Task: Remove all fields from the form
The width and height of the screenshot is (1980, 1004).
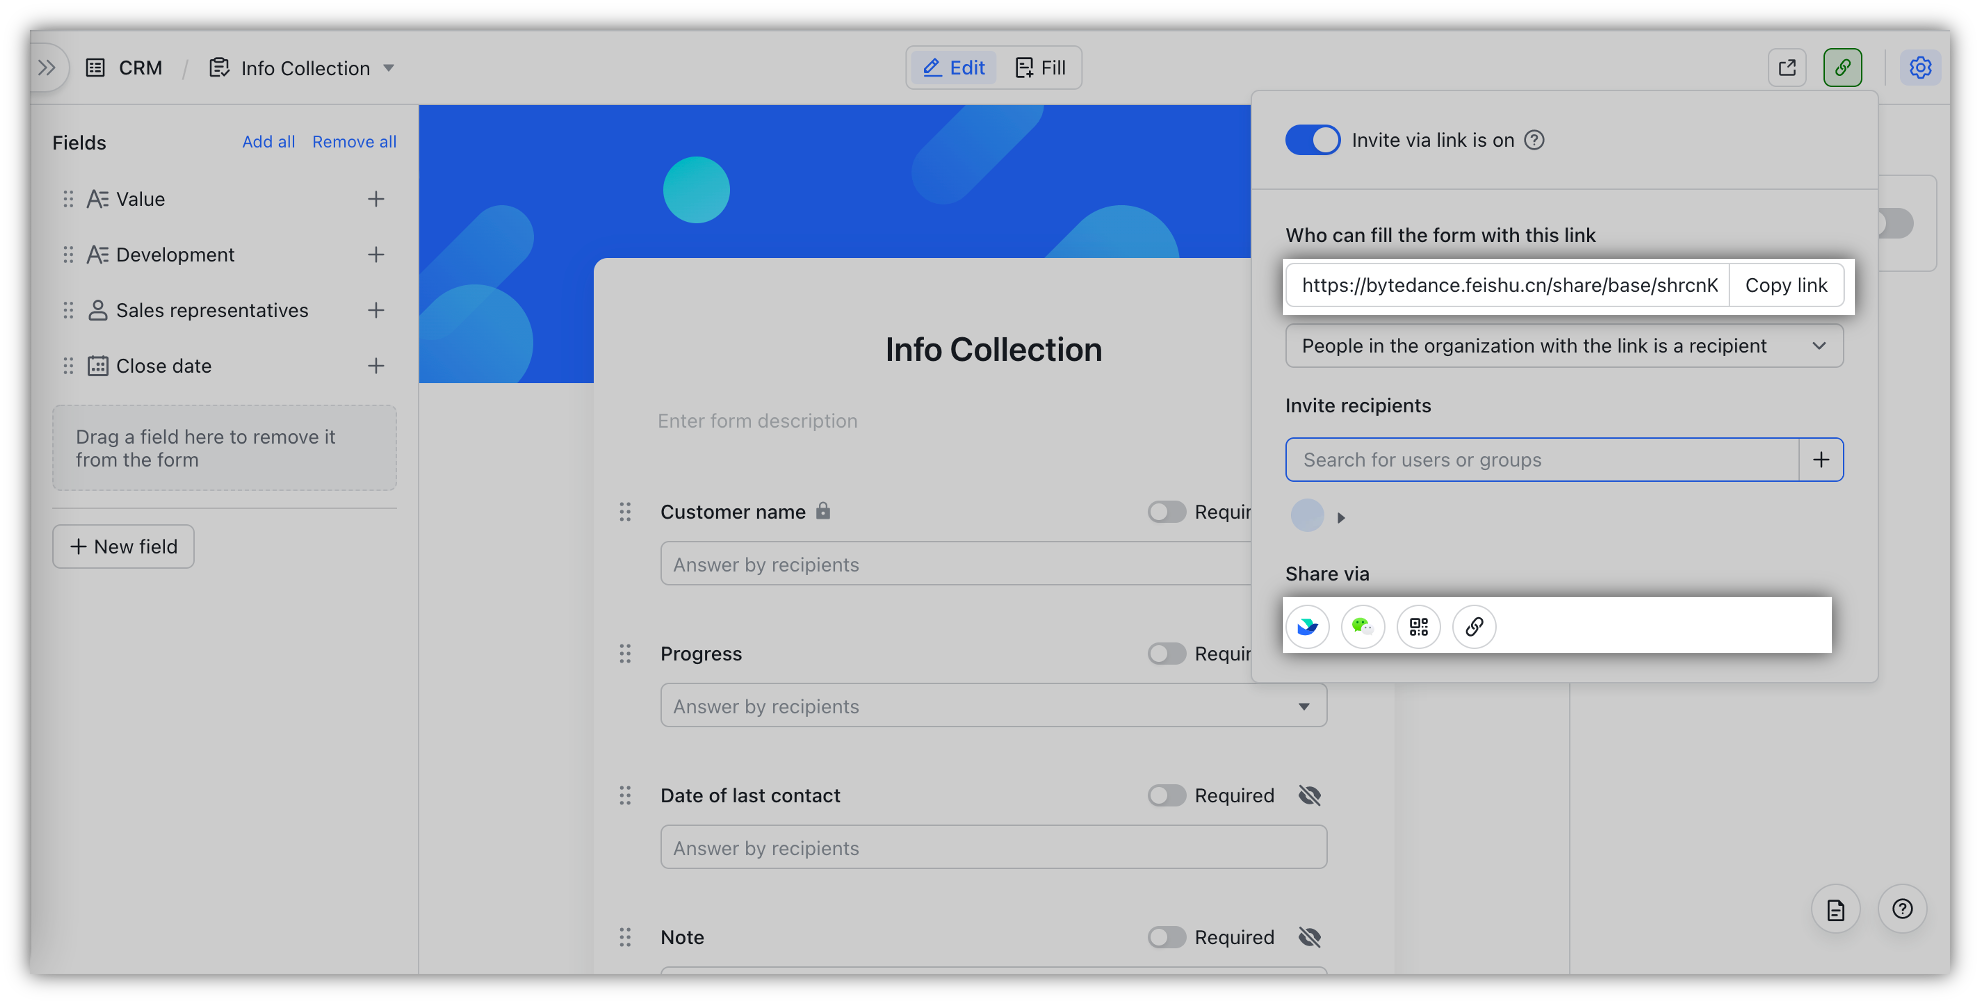Action: click(x=354, y=141)
